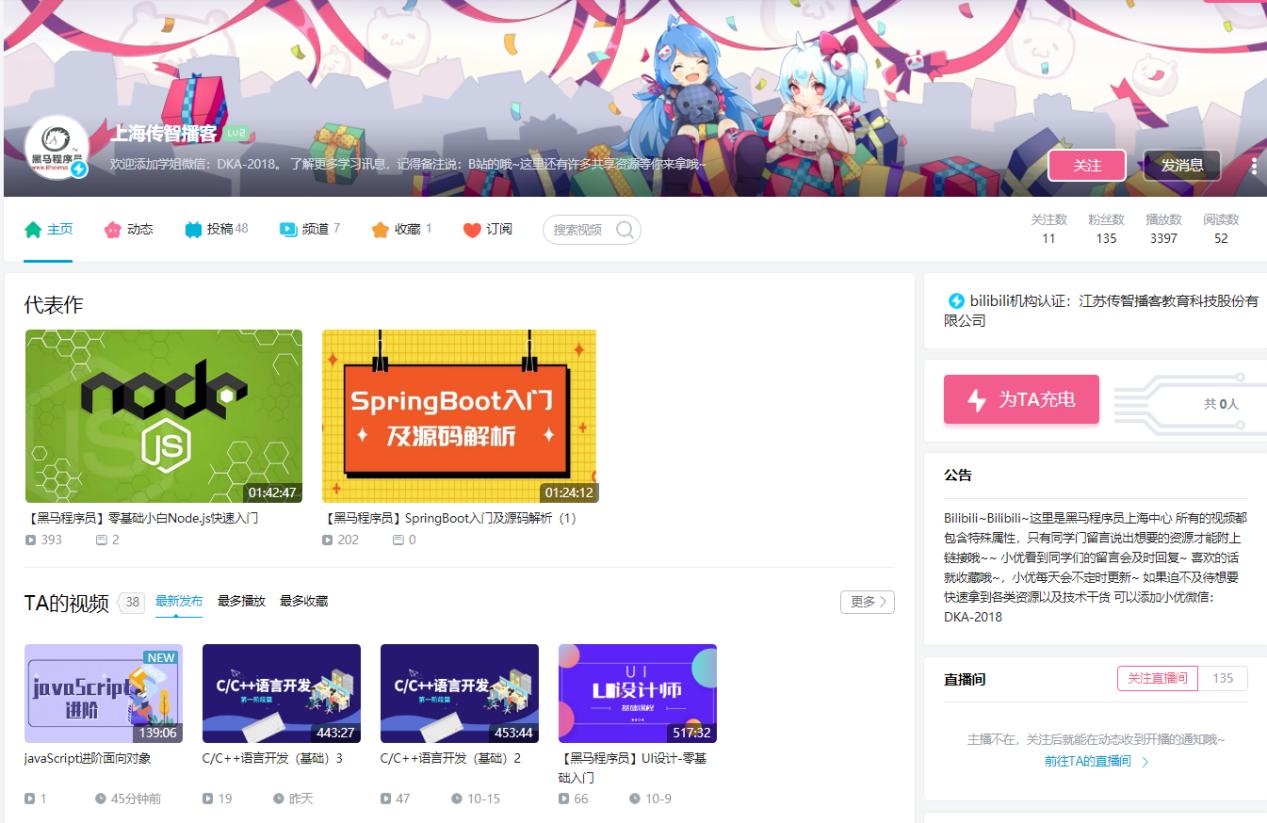The image size is (1267, 823).
Task: Click the 关注 follow button
Action: click(x=1087, y=165)
